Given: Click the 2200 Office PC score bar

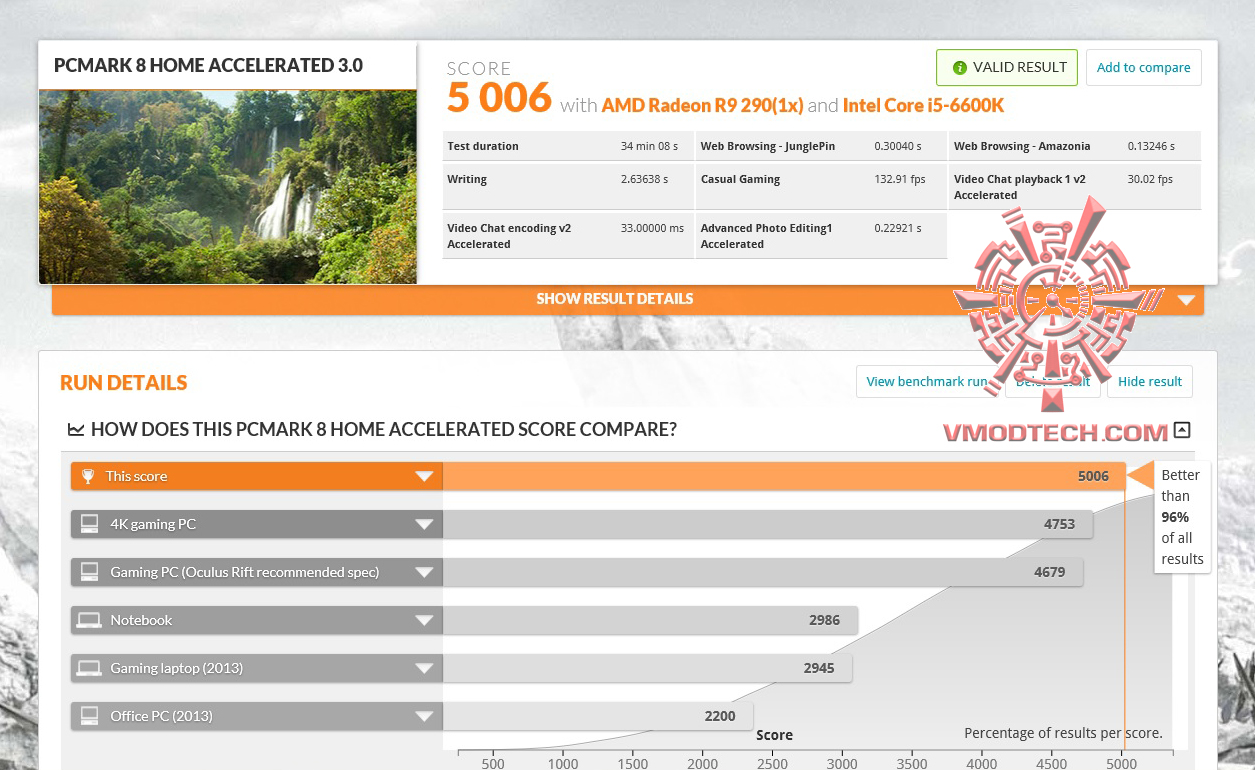Looking at the screenshot, I should coord(598,716).
